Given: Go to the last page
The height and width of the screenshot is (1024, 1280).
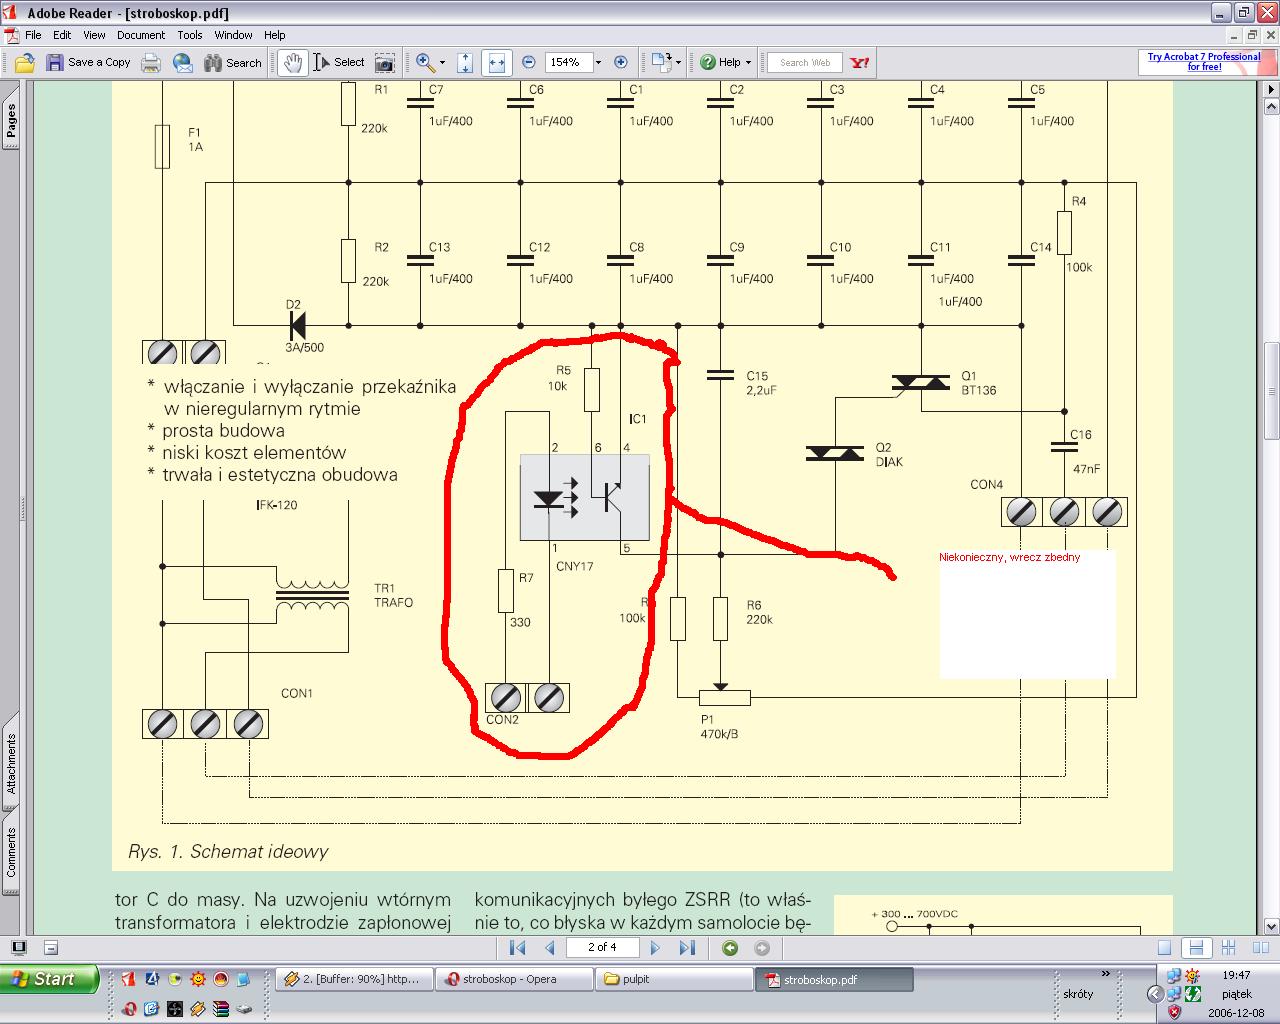Looking at the screenshot, I should (687, 947).
